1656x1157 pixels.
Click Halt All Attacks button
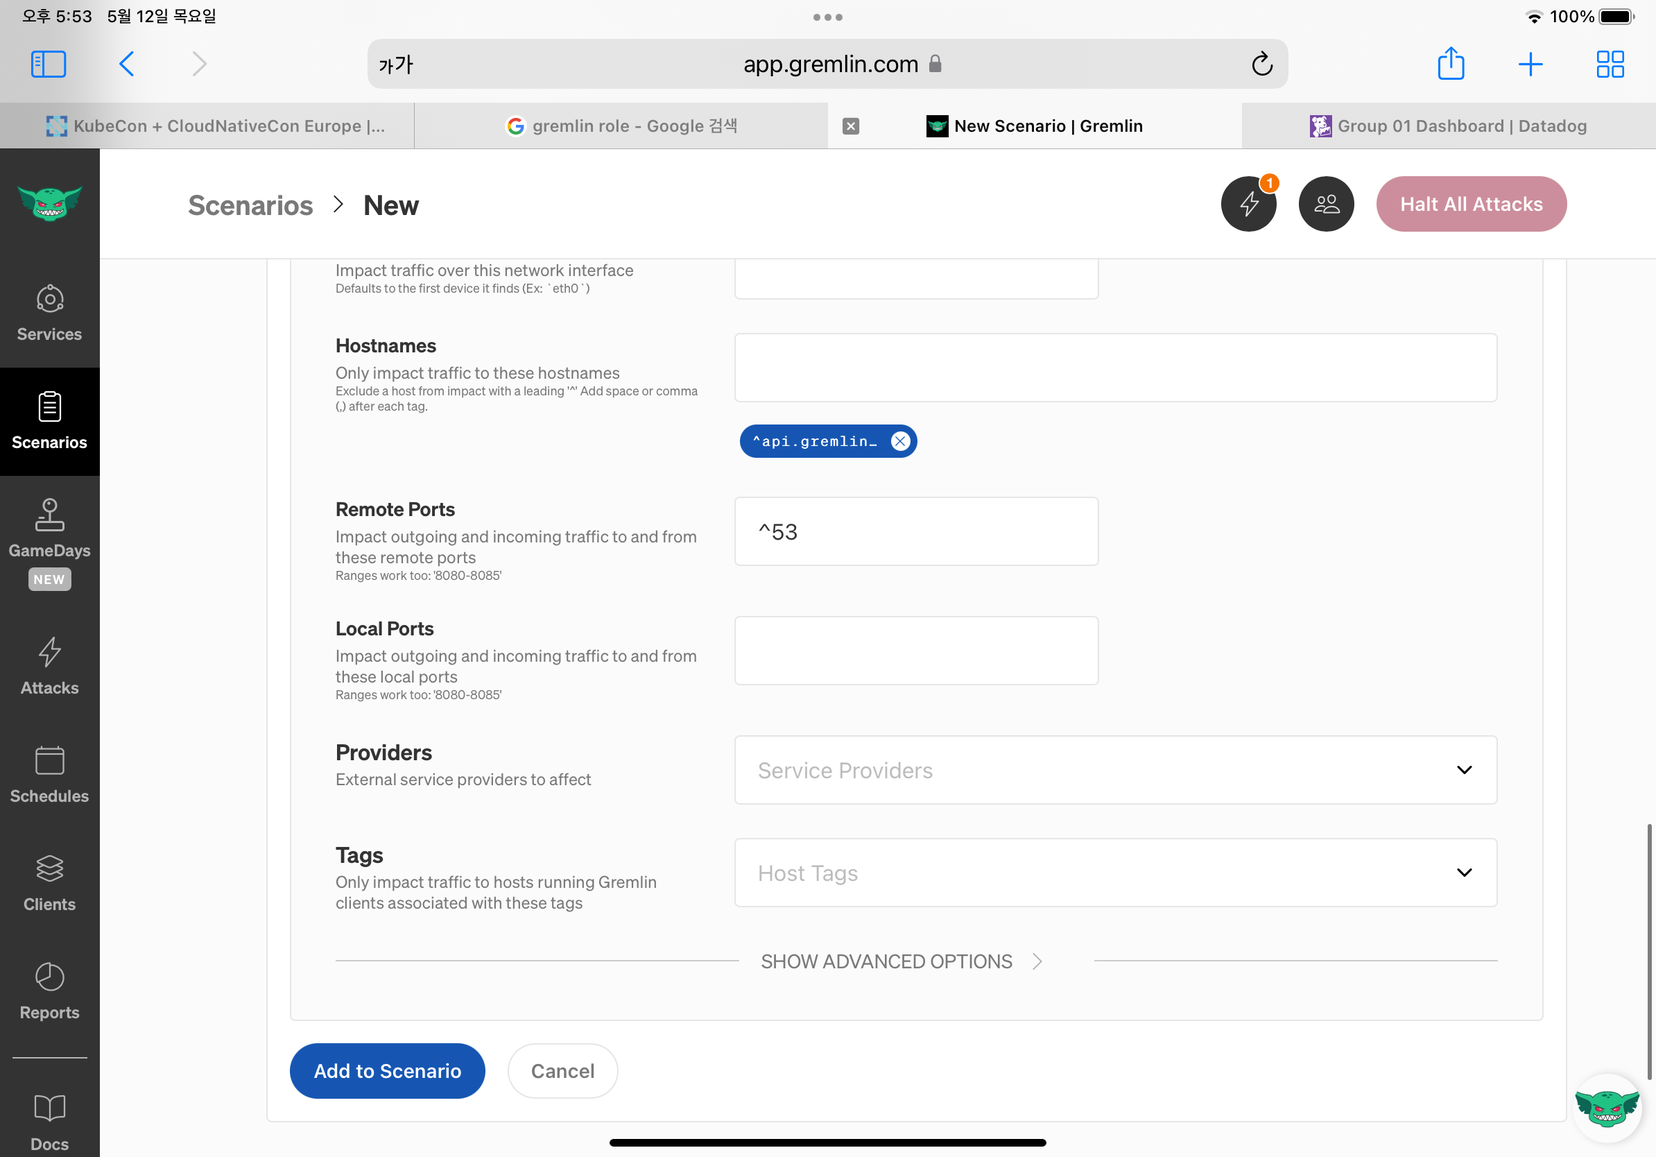tap(1471, 204)
